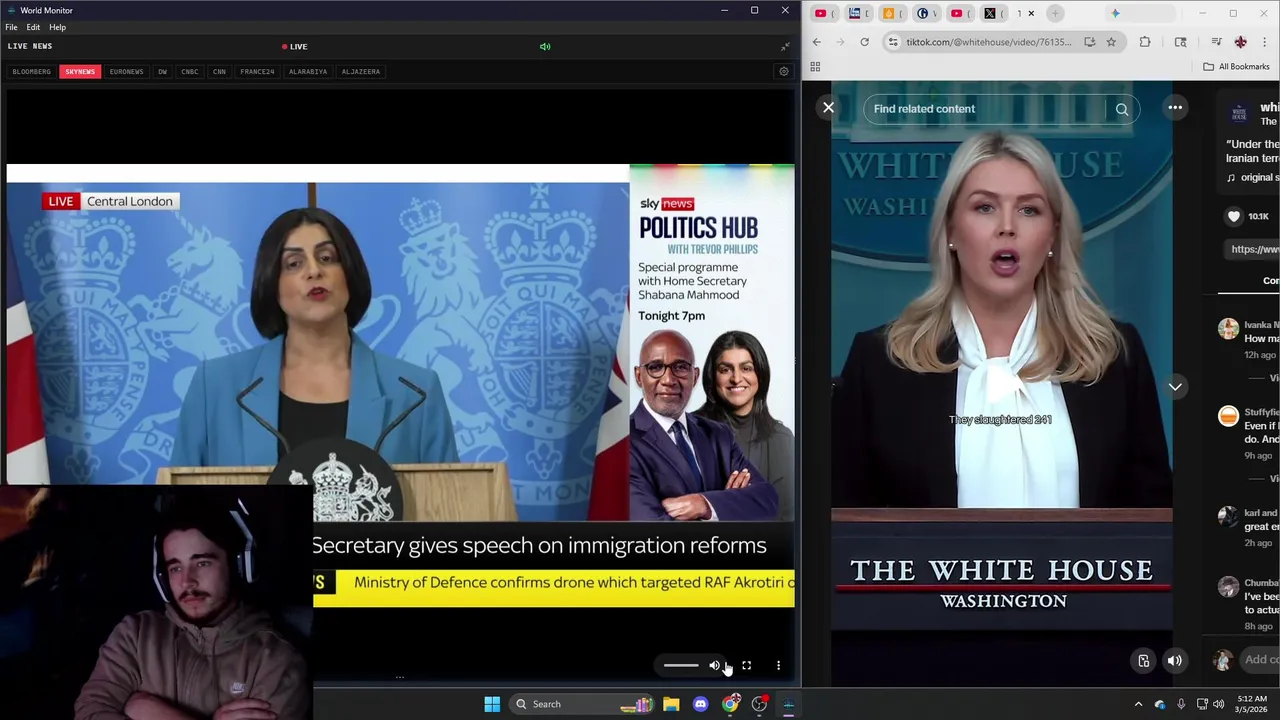The height and width of the screenshot is (720, 1280).
Task: Switch to the X (Twitter) browser tab
Action: click(x=994, y=13)
